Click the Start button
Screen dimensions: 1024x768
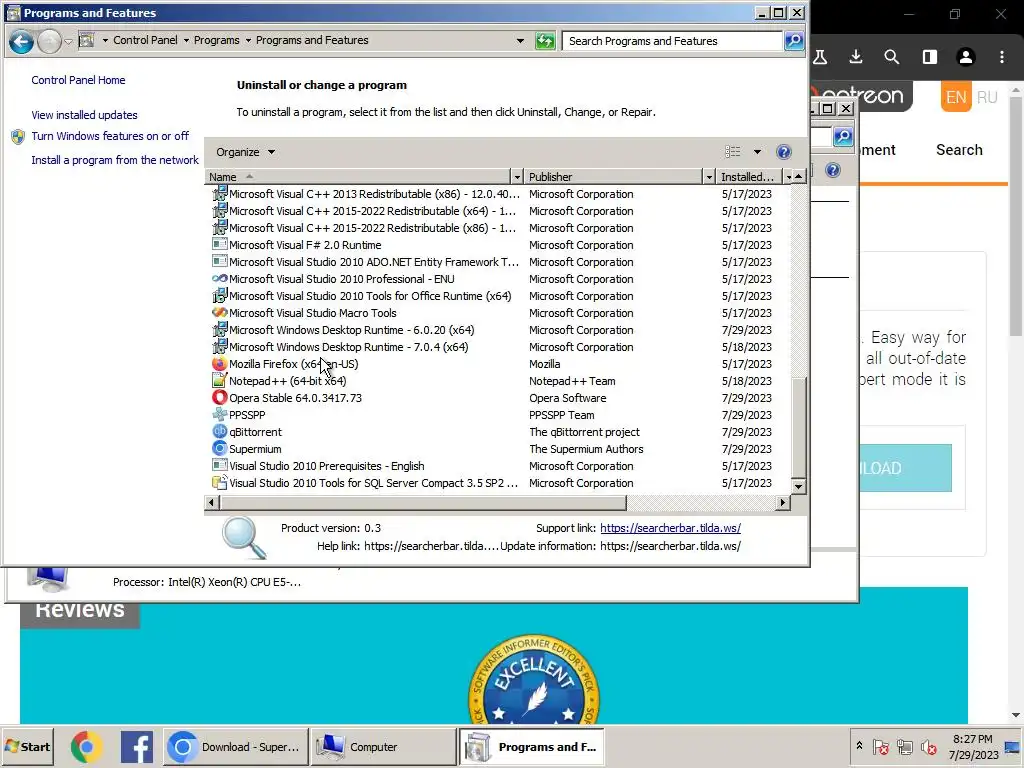click(x=27, y=747)
